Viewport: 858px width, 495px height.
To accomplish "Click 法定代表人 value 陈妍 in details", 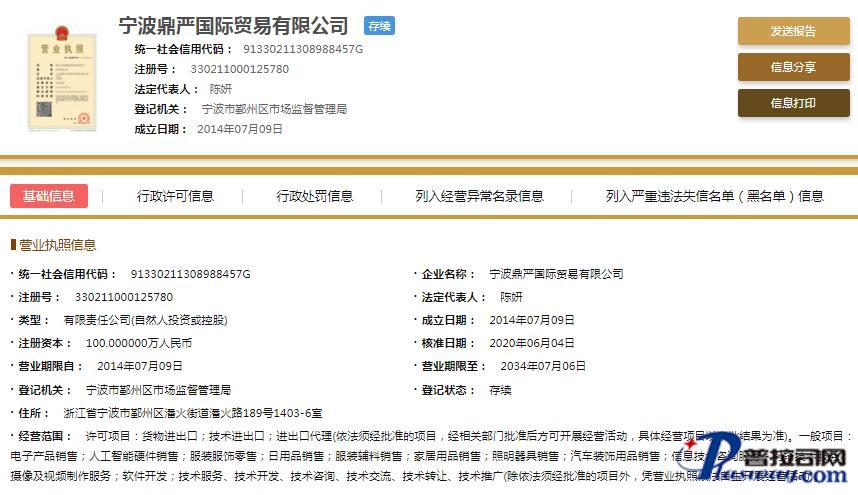I will click(511, 297).
